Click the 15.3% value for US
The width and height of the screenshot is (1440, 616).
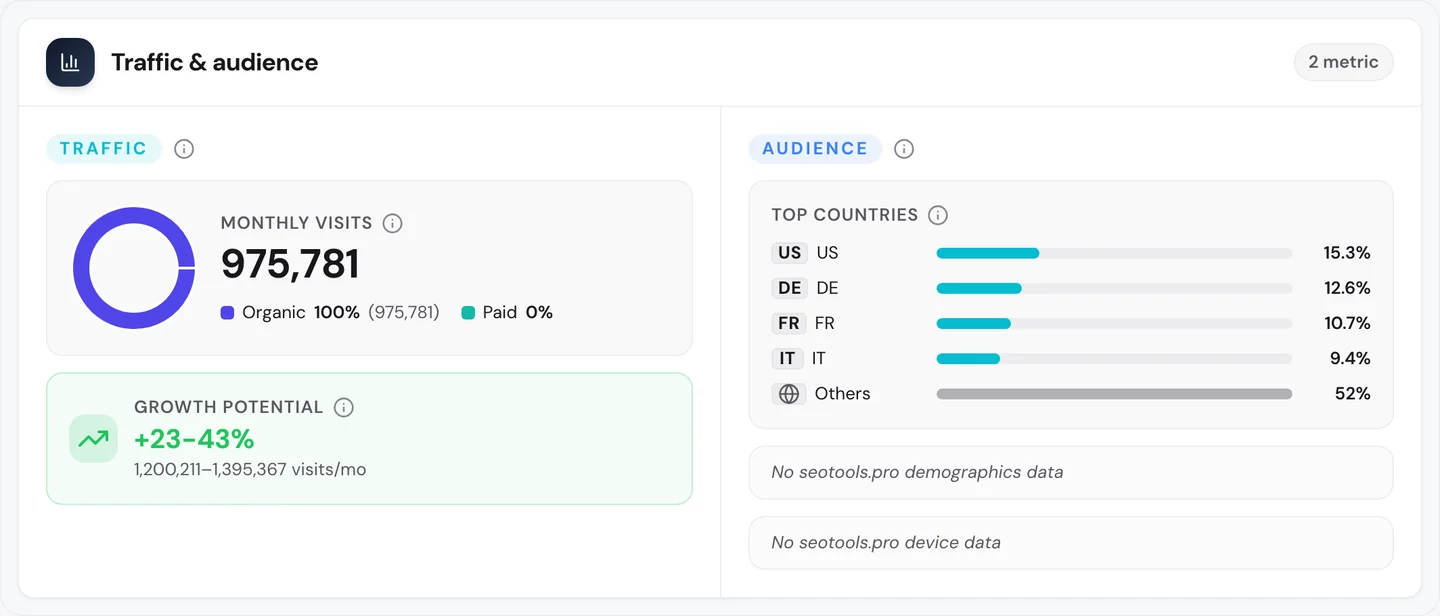coord(1347,253)
